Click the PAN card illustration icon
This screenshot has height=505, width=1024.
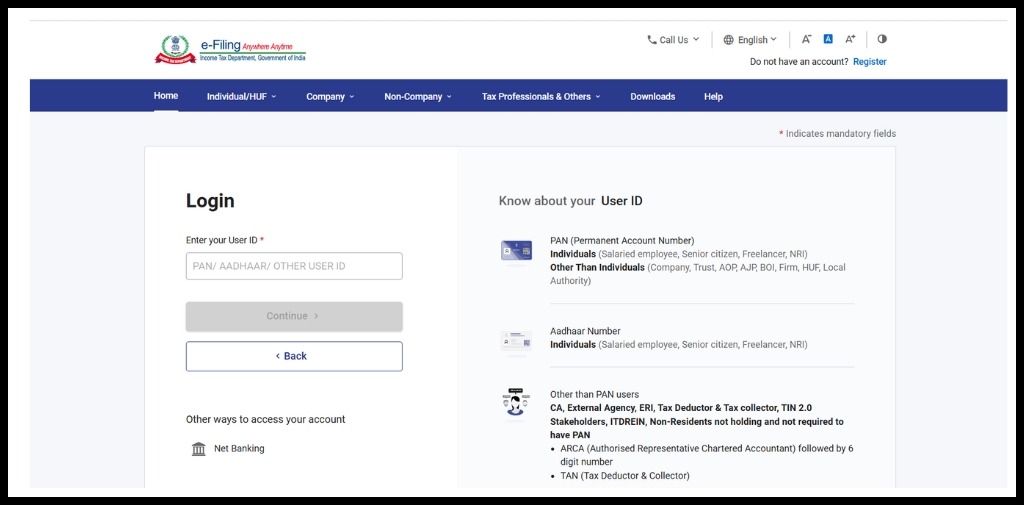coord(516,252)
